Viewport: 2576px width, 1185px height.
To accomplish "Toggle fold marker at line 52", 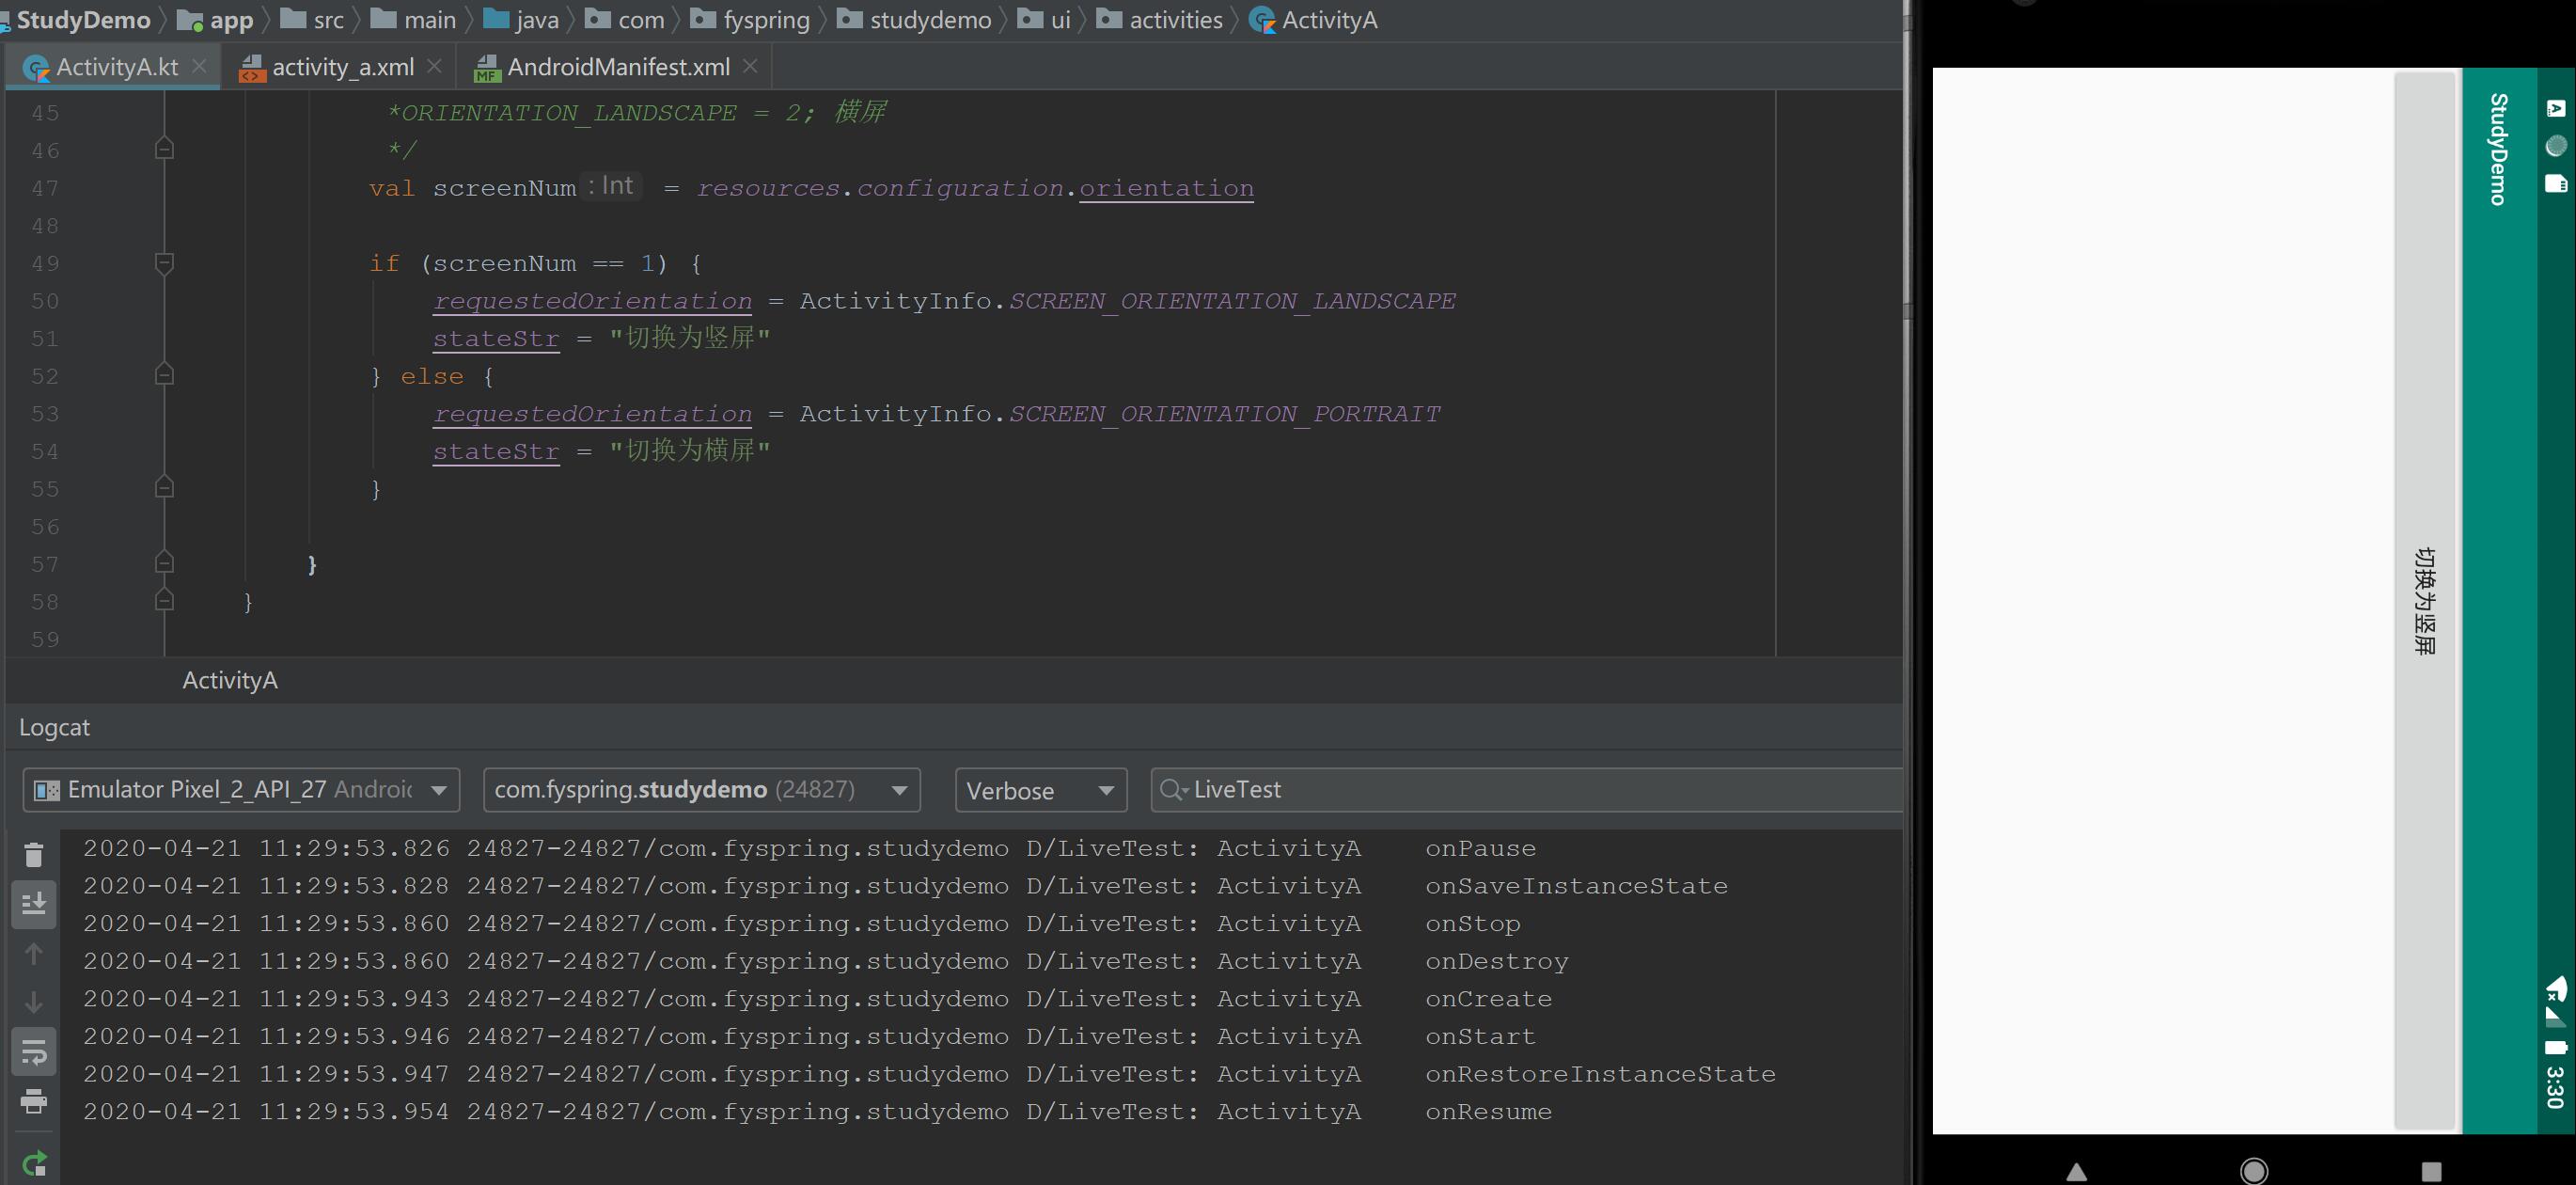I will coord(165,374).
